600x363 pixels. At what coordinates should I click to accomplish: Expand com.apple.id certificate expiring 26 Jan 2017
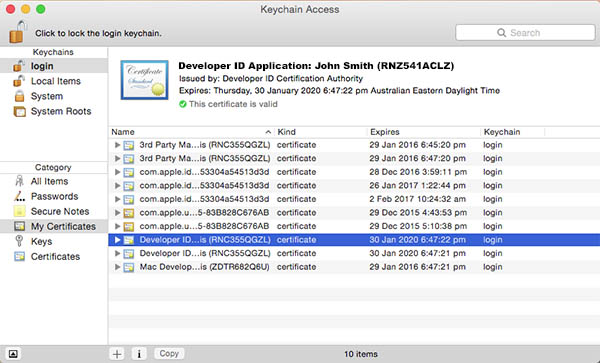tap(117, 186)
